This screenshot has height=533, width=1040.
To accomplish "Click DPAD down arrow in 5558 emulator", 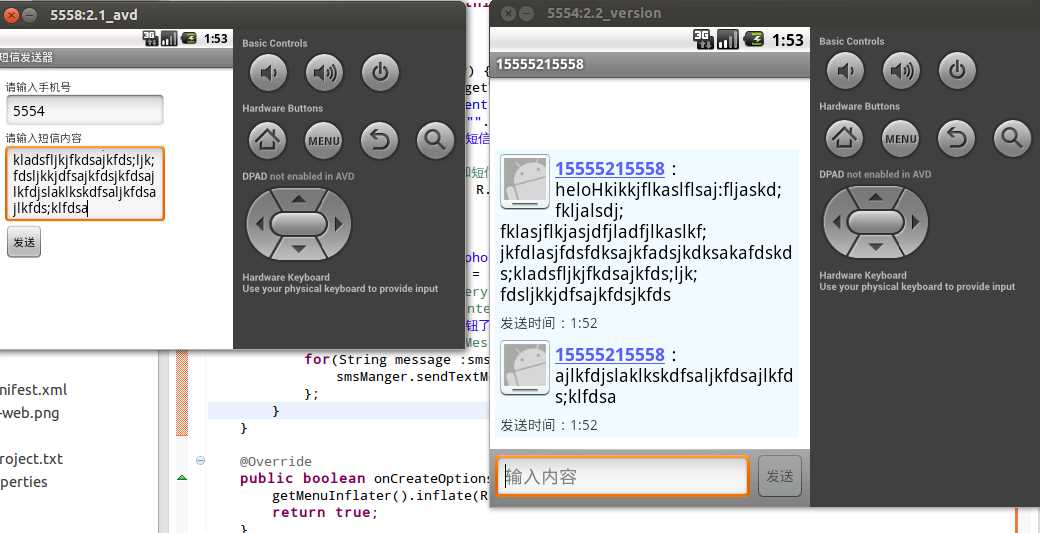I will click(299, 249).
